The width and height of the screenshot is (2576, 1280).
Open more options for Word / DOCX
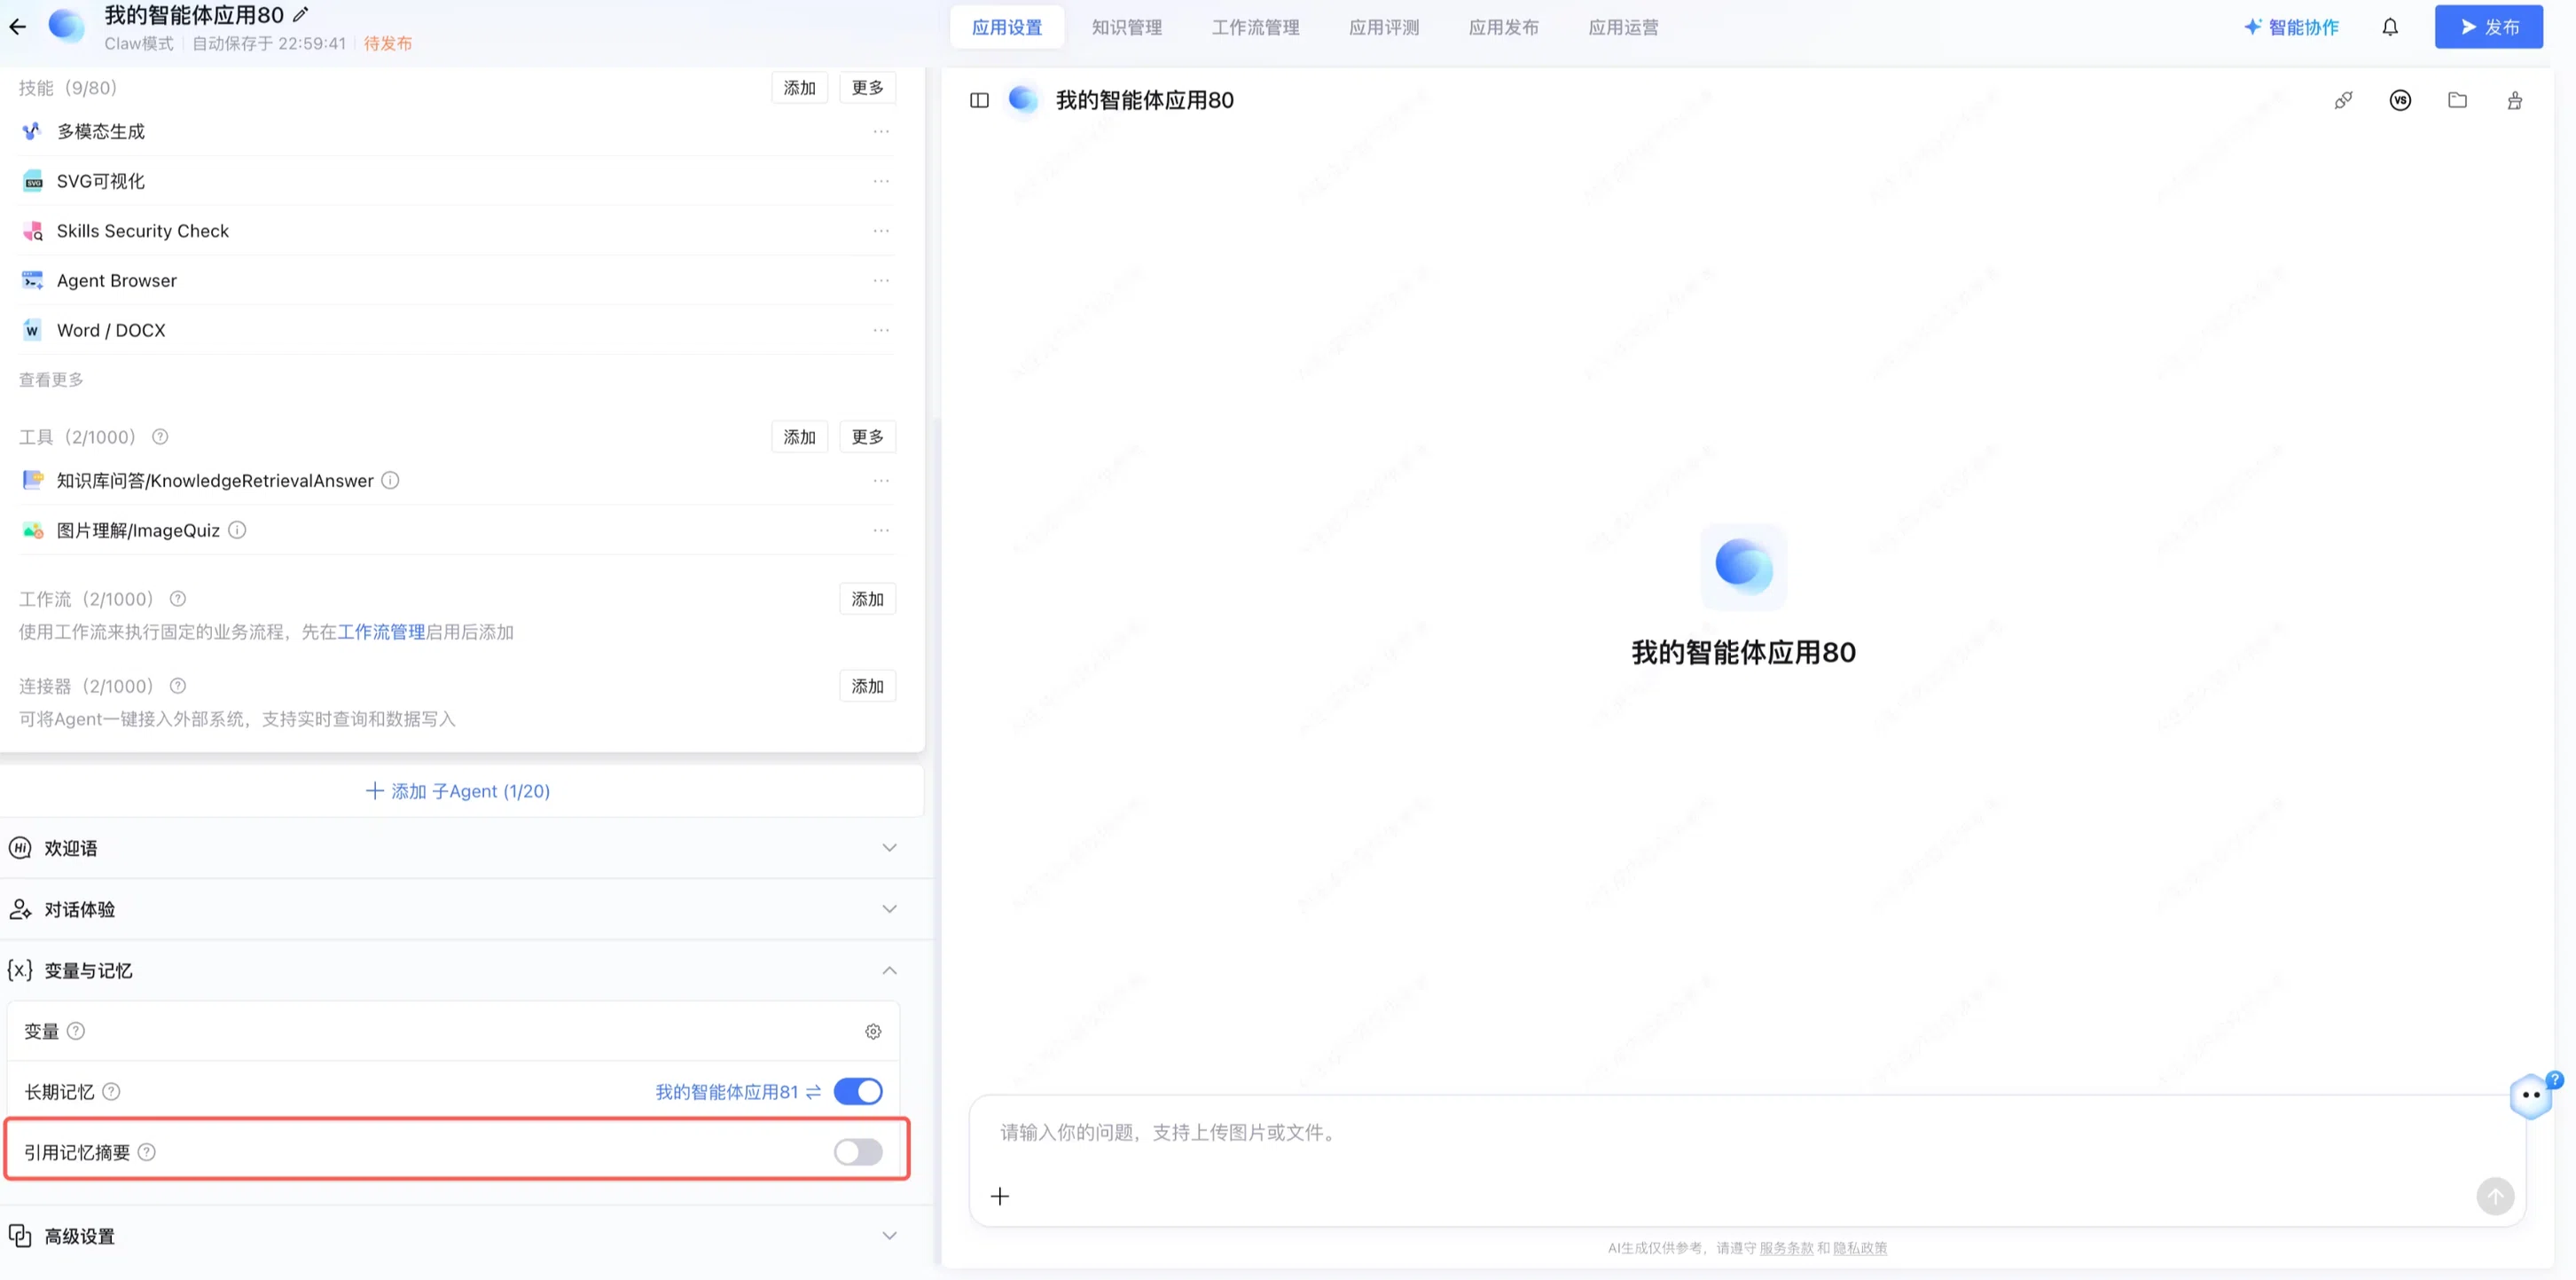coord(881,330)
